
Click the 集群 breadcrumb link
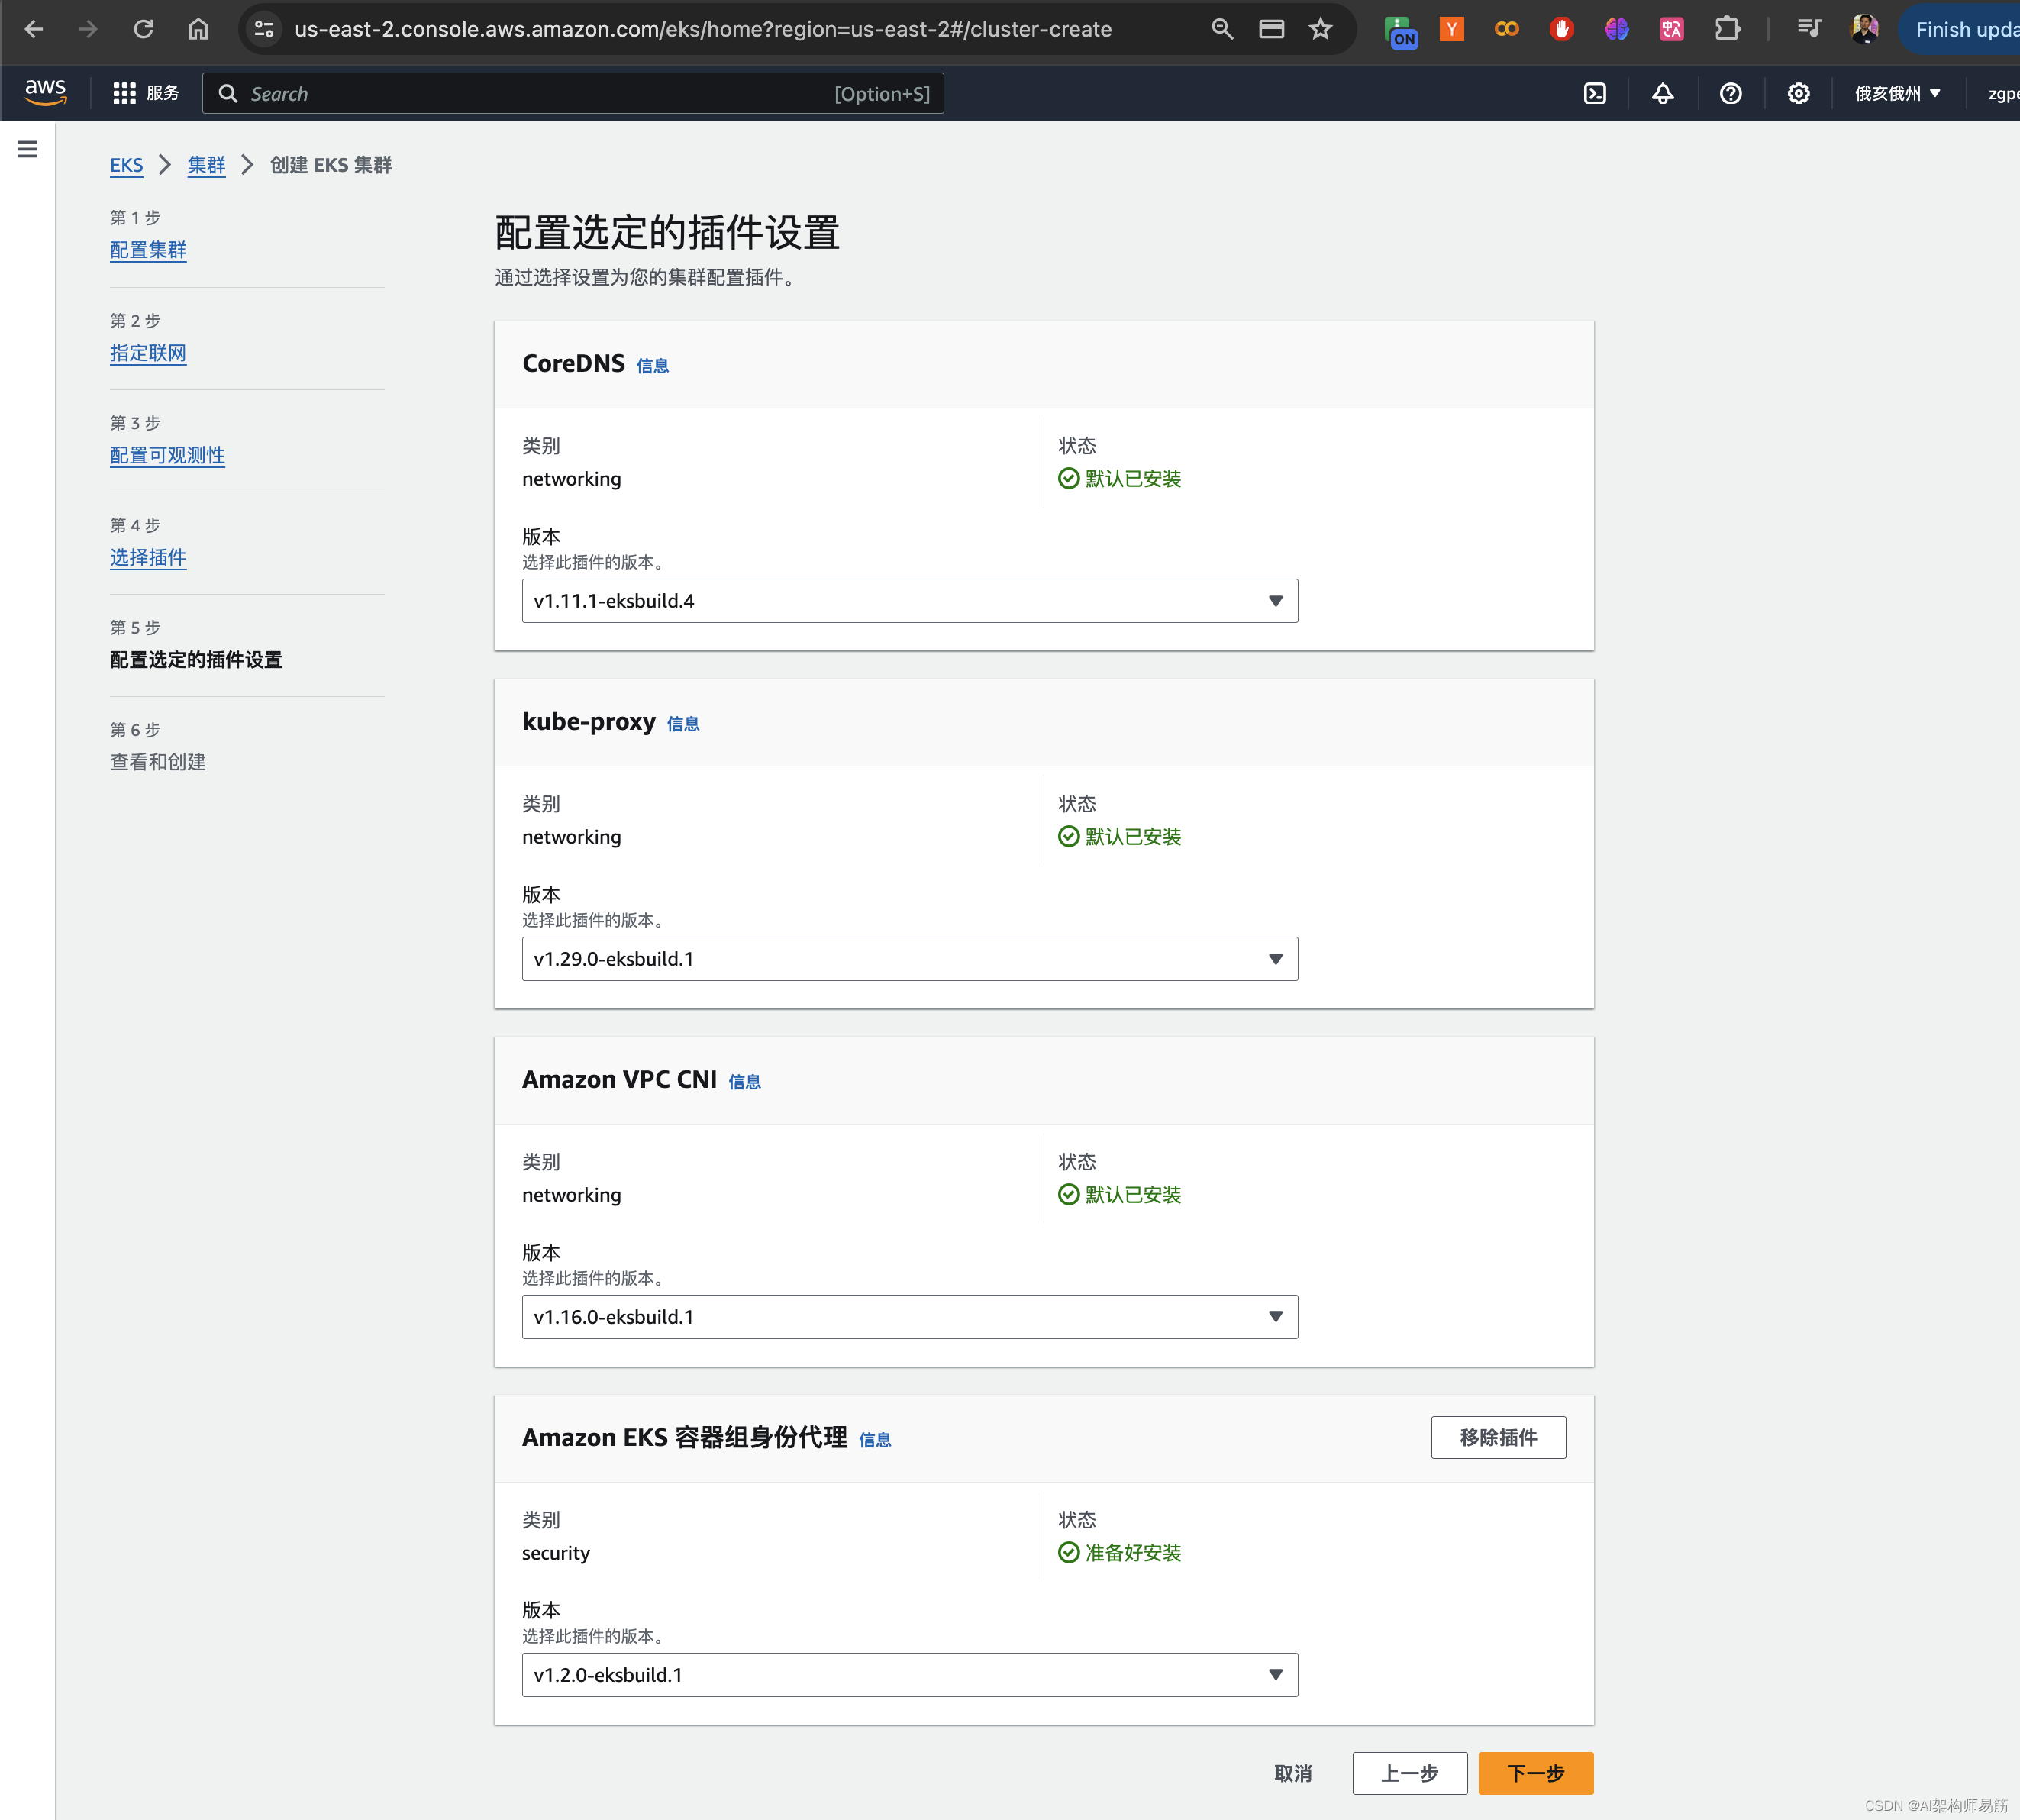(x=206, y=165)
